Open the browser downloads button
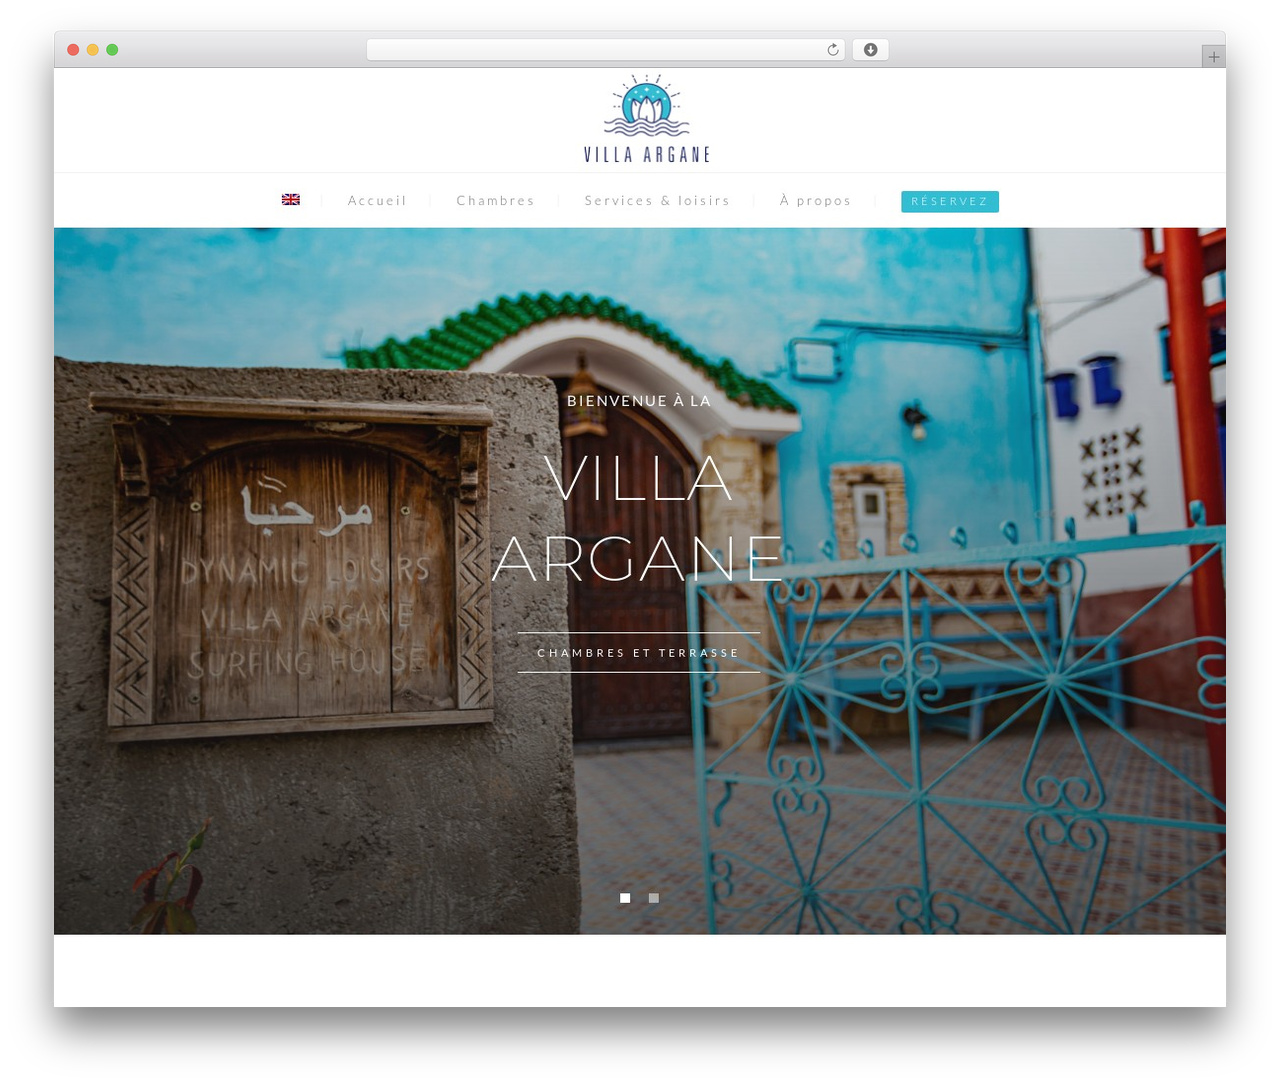This screenshot has width=1280, height=1084. tap(870, 50)
